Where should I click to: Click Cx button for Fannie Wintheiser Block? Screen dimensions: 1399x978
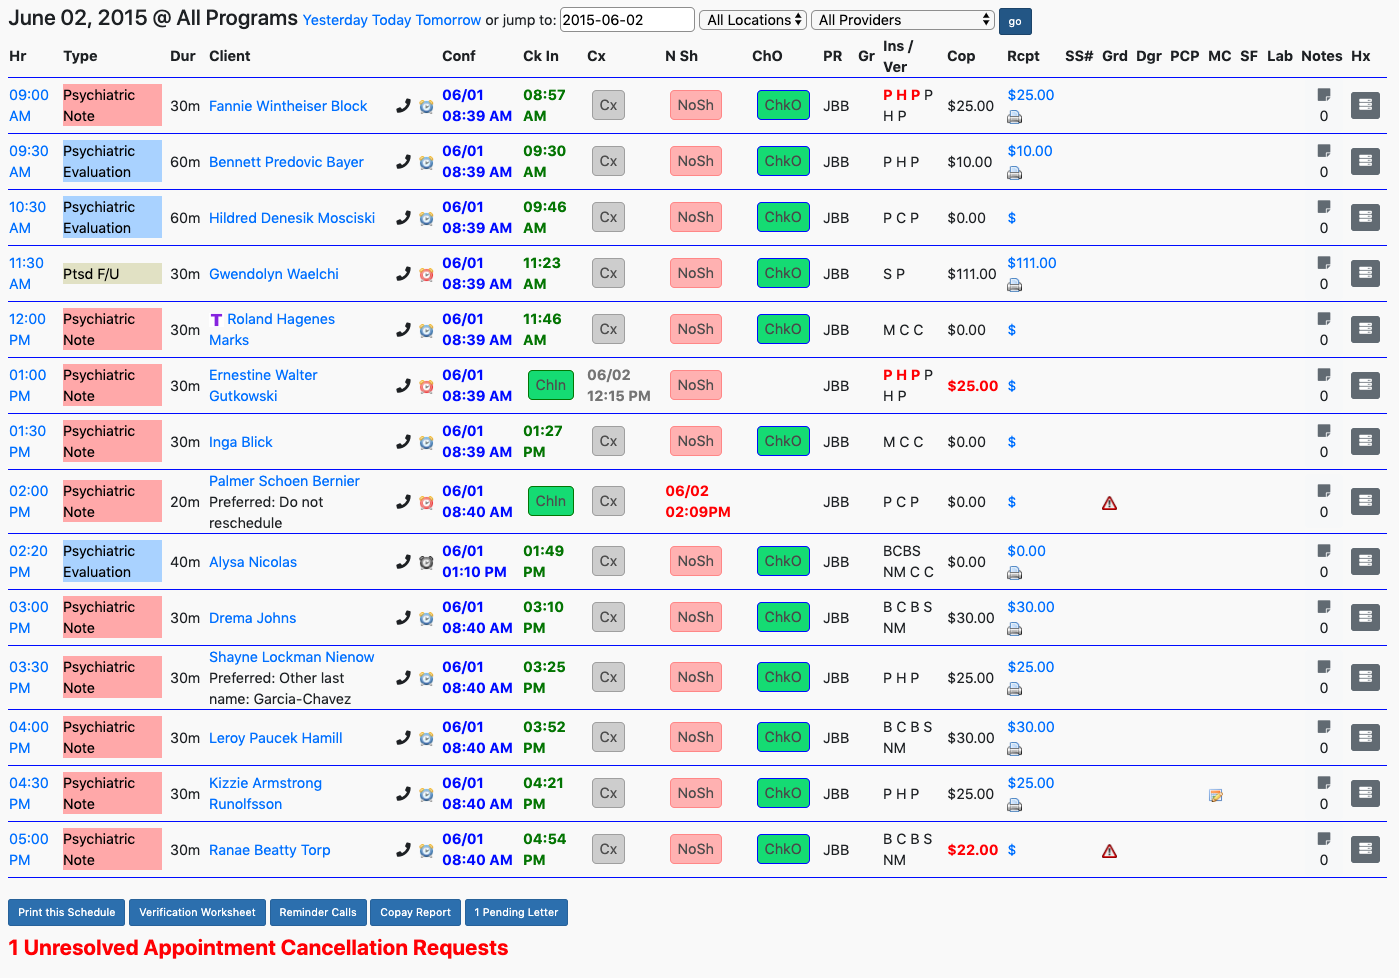[x=608, y=105]
